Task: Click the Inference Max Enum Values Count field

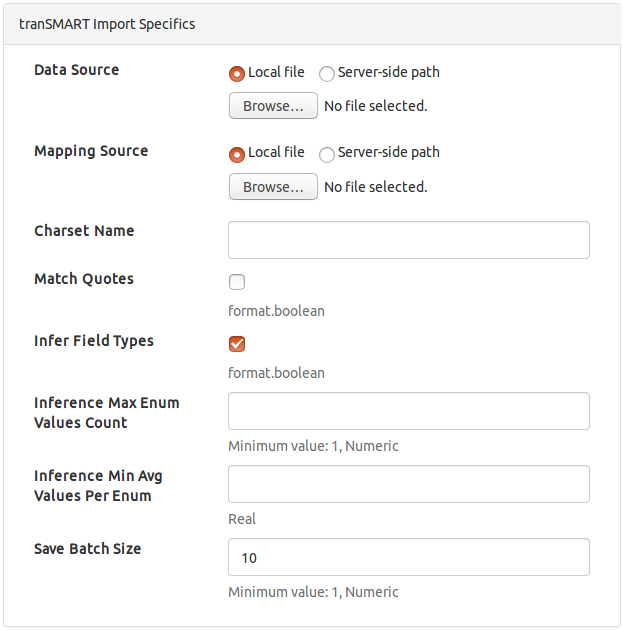Action: coord(409,411)
